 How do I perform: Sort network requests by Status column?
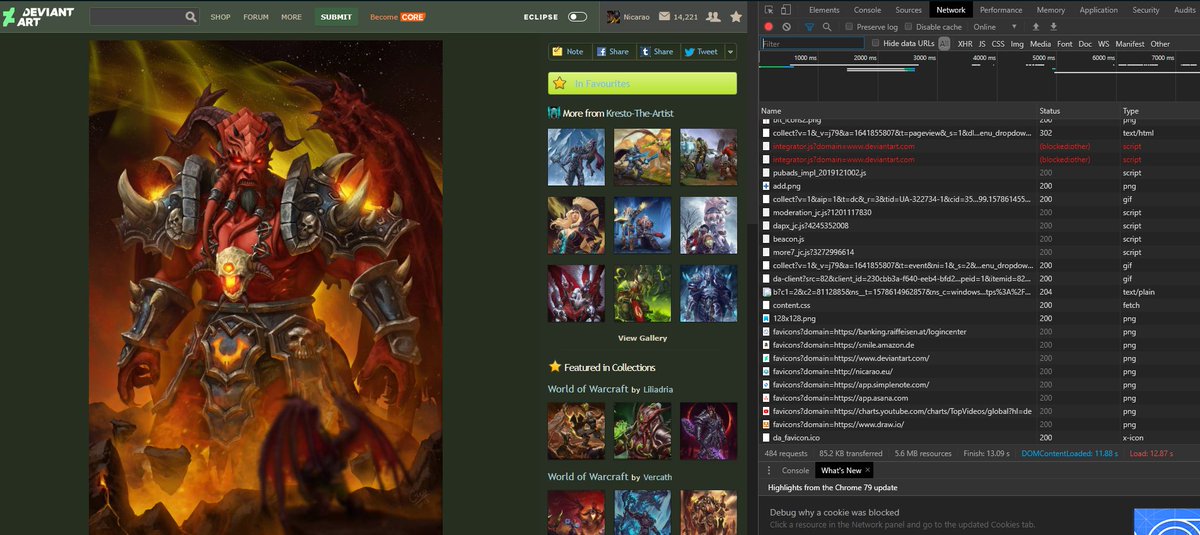point(1049,111)
